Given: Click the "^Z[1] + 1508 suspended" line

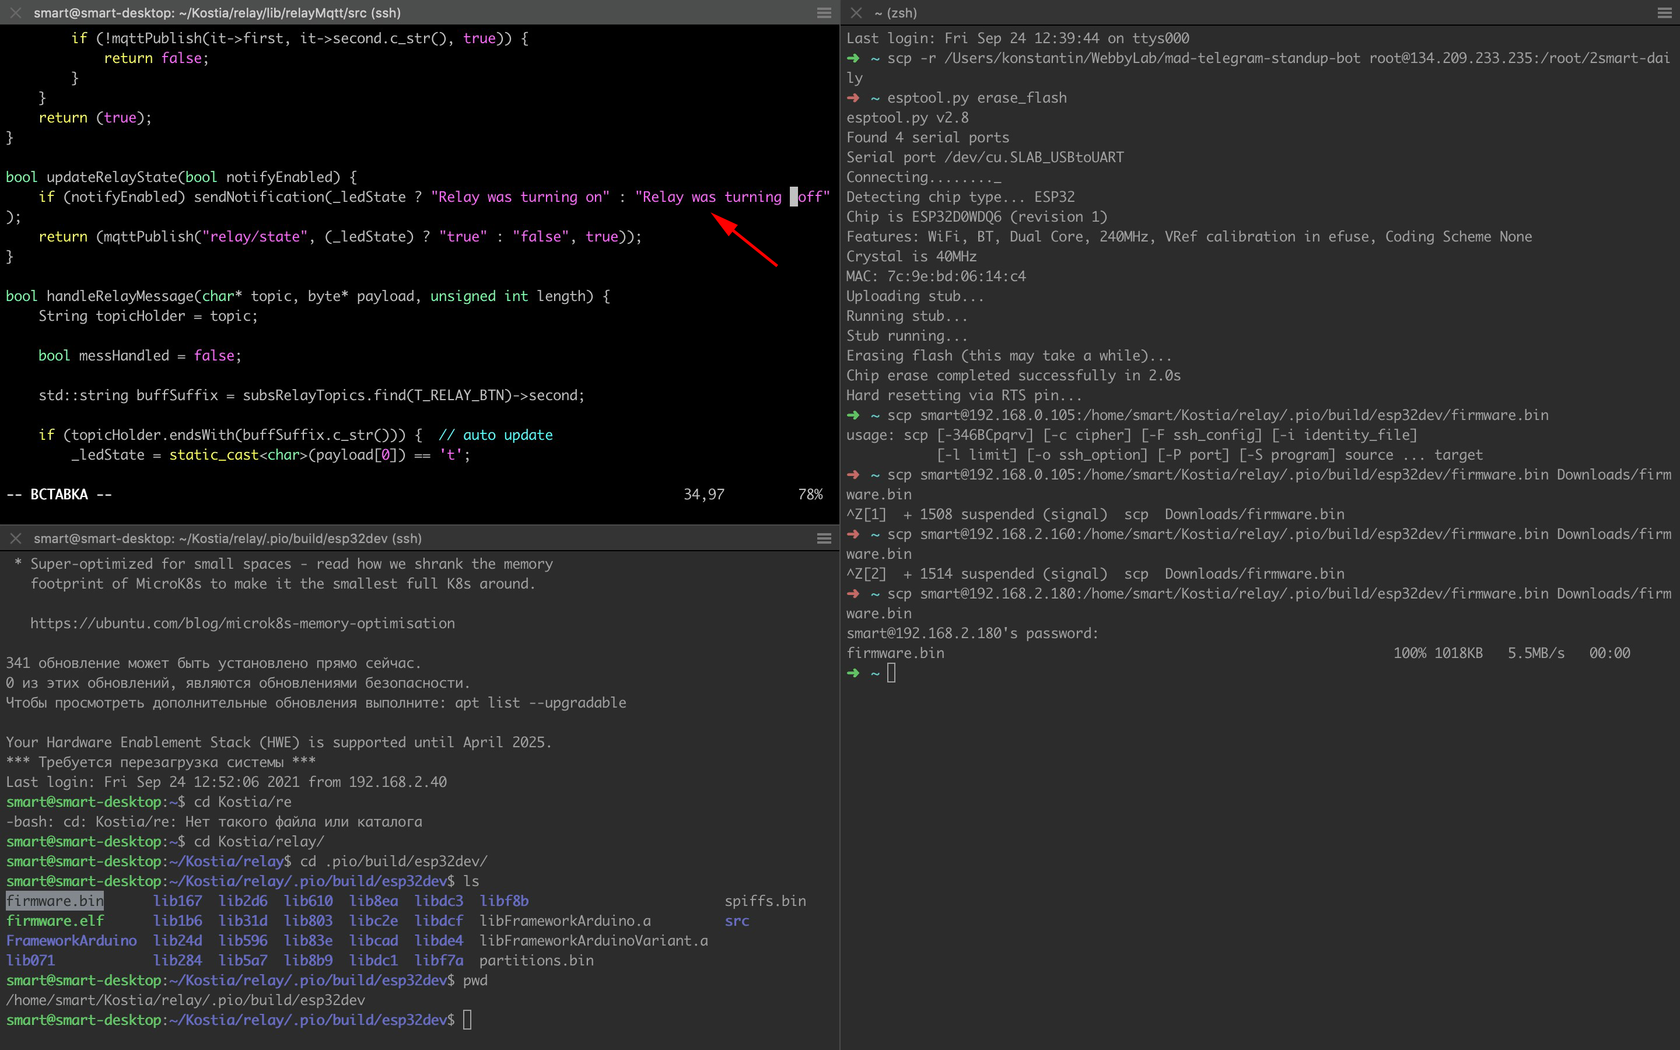Looking at the screenshot, I should (1095, 514).
